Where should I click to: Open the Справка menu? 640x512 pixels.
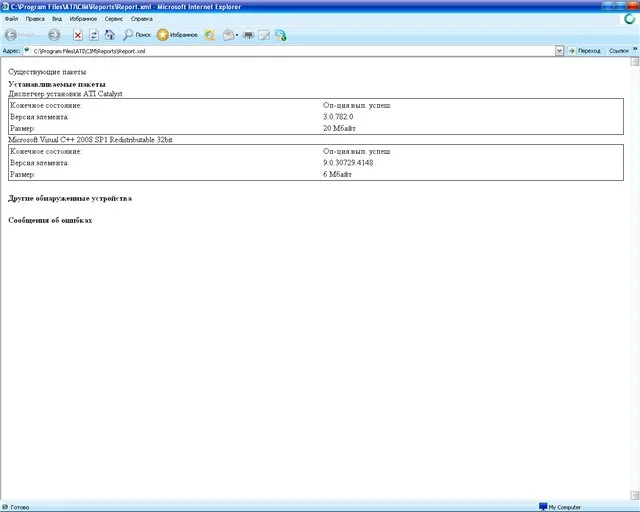pos(142,19)
